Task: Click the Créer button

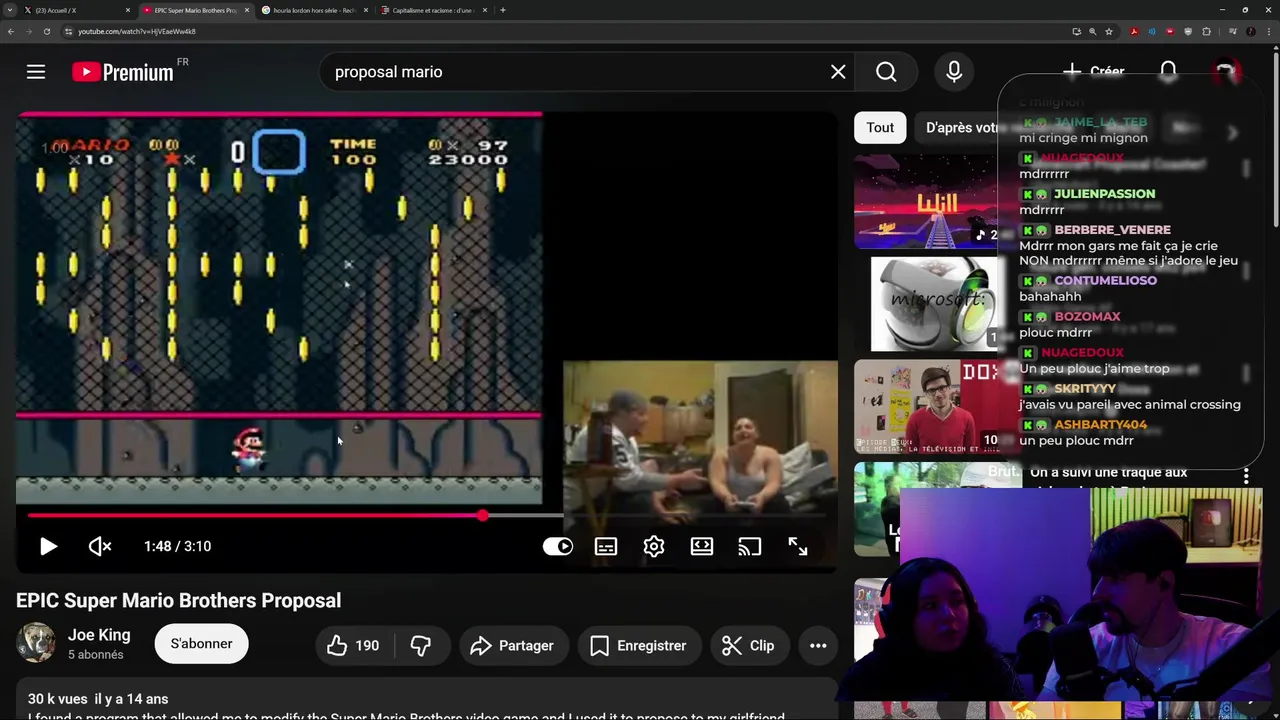Action: click(x=1094, y=72)
